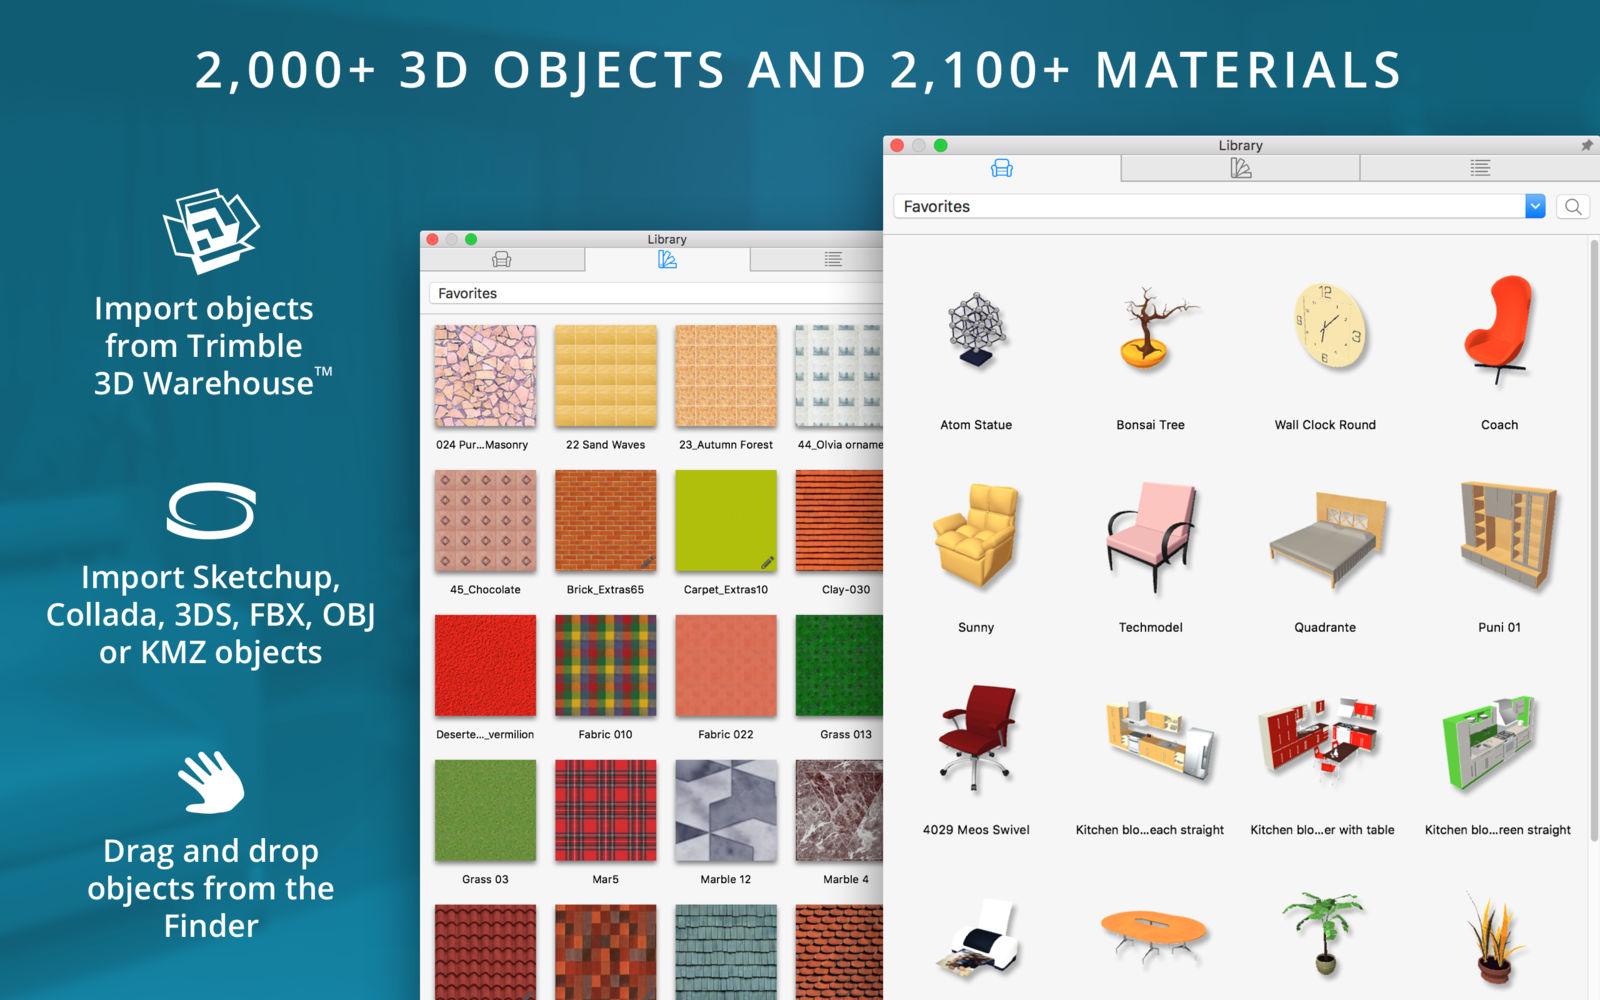This screenshot has height=1000, width=1600.
Task: Pick 22 Sand Waves material swatch
Action: pos(606,376)
